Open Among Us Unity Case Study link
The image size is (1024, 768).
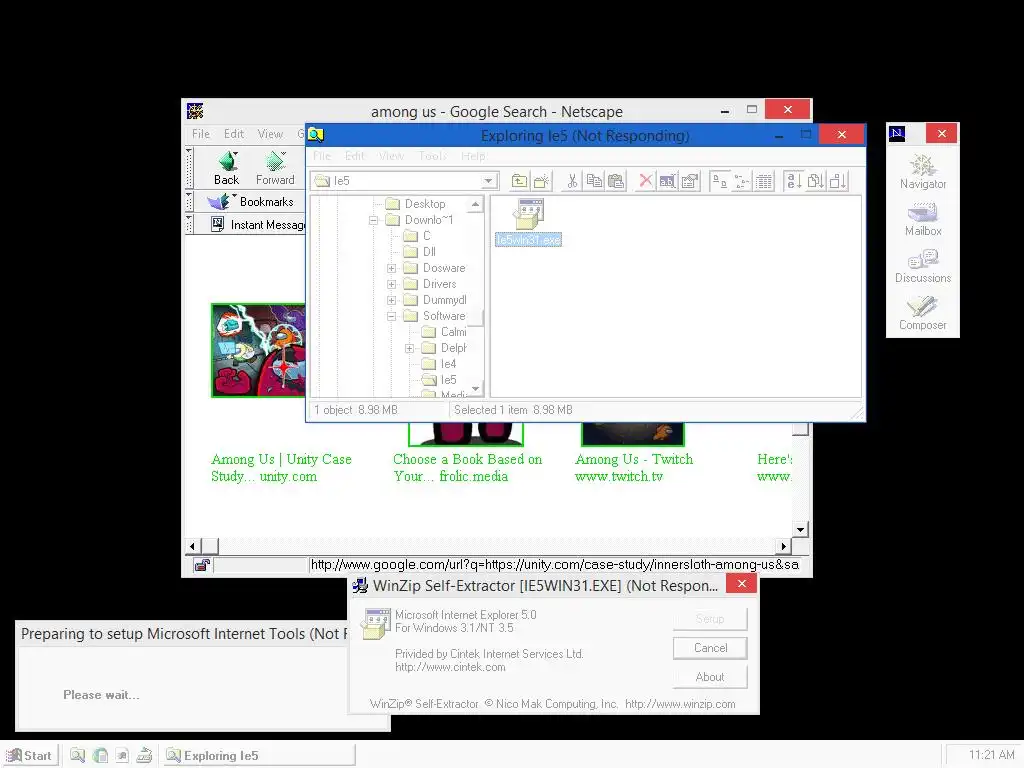pyautogui.click(x=281, y=468)
